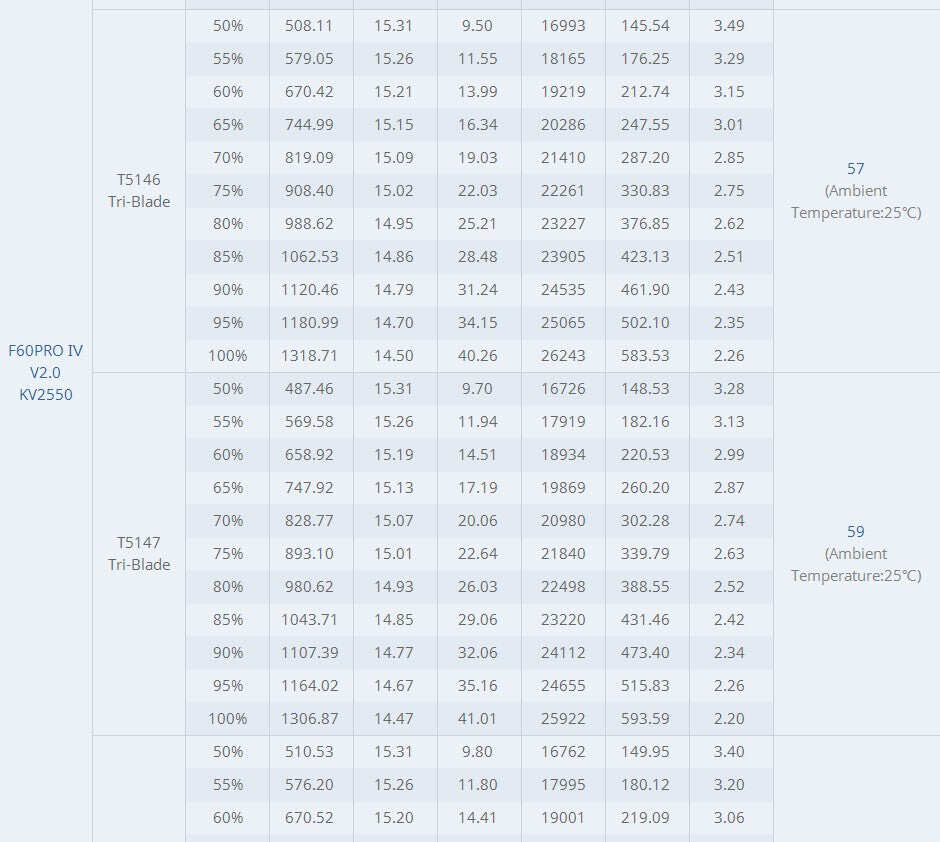Click efficiency 2.20 cell
The width and height of the screenshot is (940, 842).
point(731,719)
